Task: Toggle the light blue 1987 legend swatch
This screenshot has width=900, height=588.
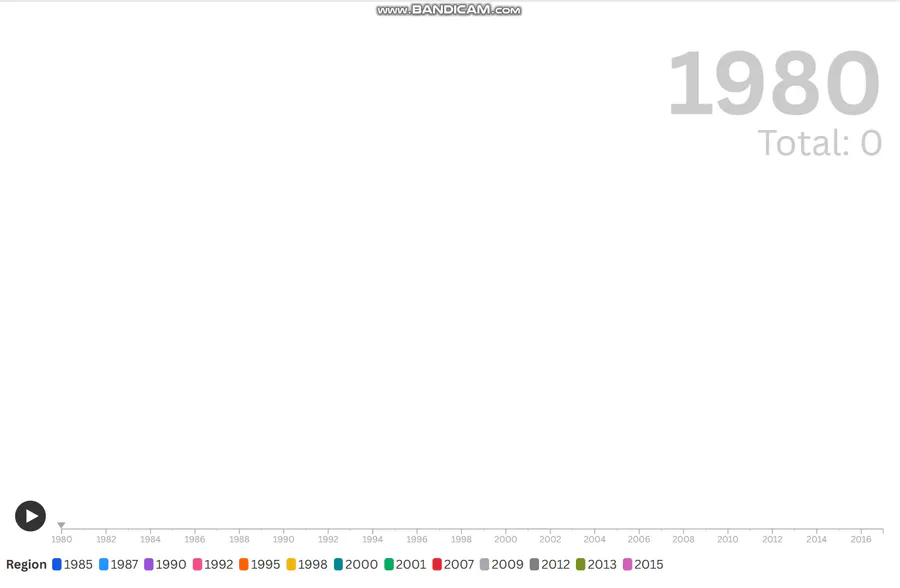Action: [103, 564]
